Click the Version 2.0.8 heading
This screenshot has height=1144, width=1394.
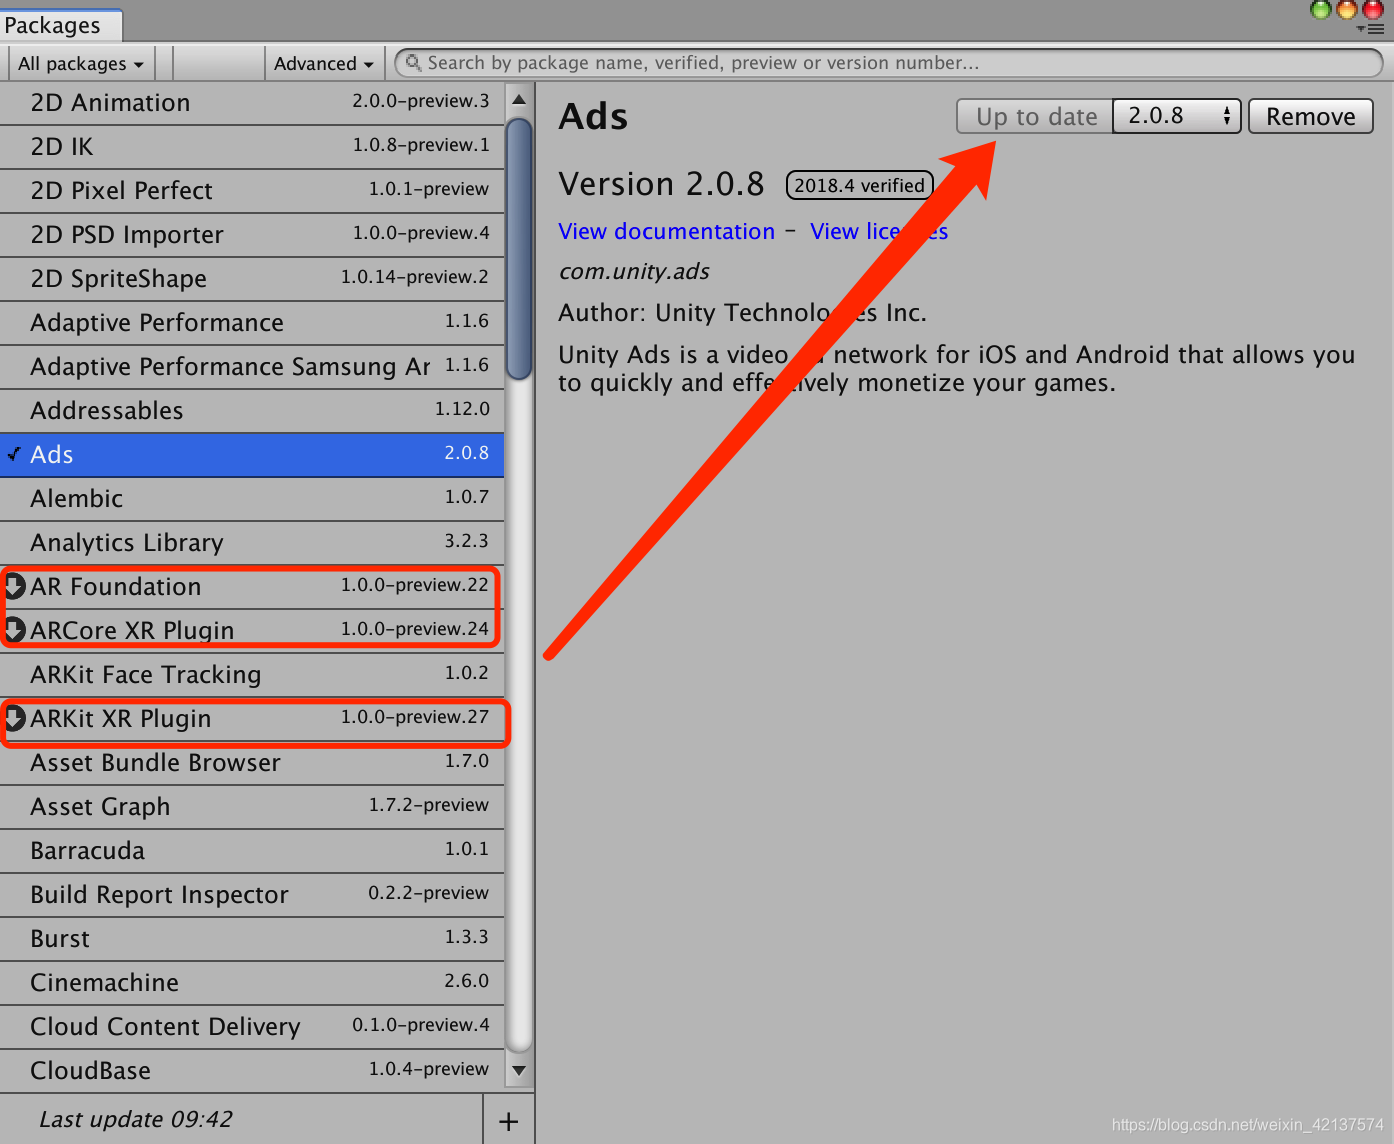pyautogui.click(x=661, y=184)
